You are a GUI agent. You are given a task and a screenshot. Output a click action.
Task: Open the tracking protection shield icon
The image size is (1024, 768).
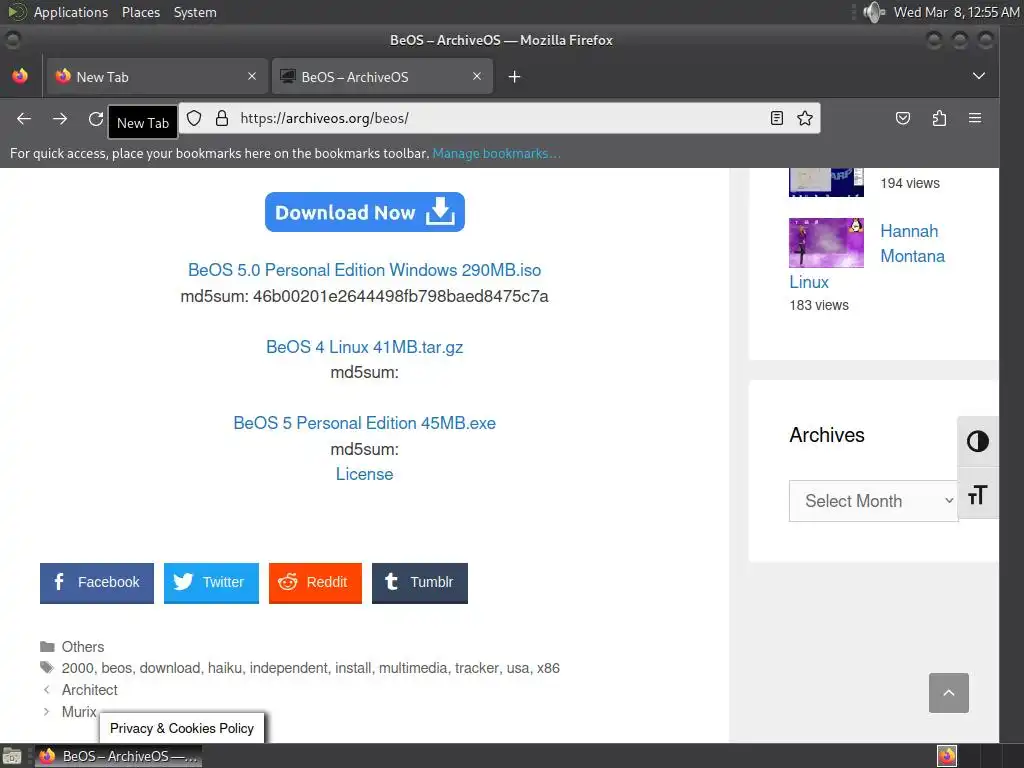click(194, 118)
